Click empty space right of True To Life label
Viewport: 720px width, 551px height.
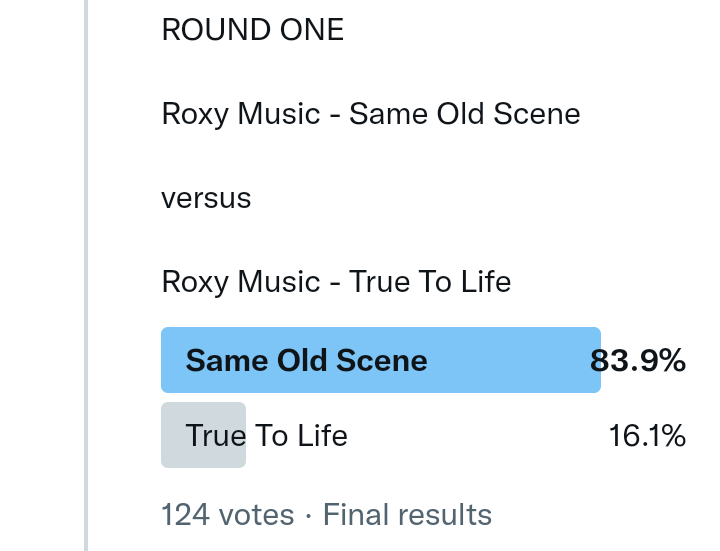click(x=470, y=436)
